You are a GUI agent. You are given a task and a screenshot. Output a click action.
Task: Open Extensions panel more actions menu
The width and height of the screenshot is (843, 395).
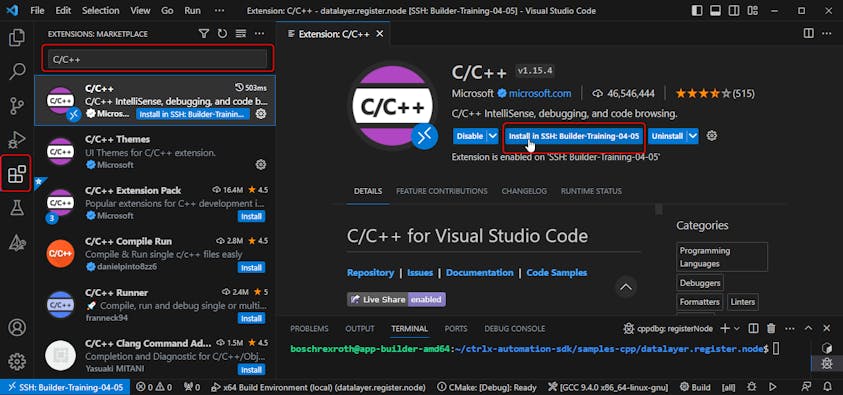click(x=260, y=34)
